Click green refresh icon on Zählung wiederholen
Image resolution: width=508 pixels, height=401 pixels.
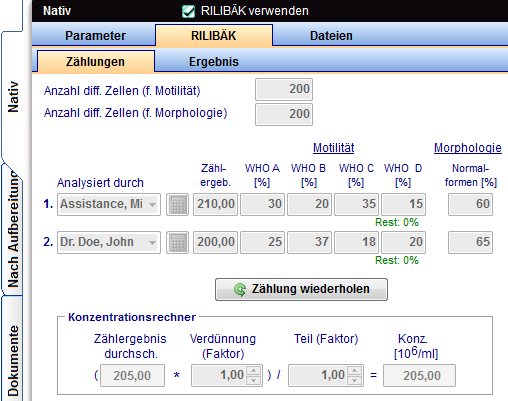coord(240,289)
